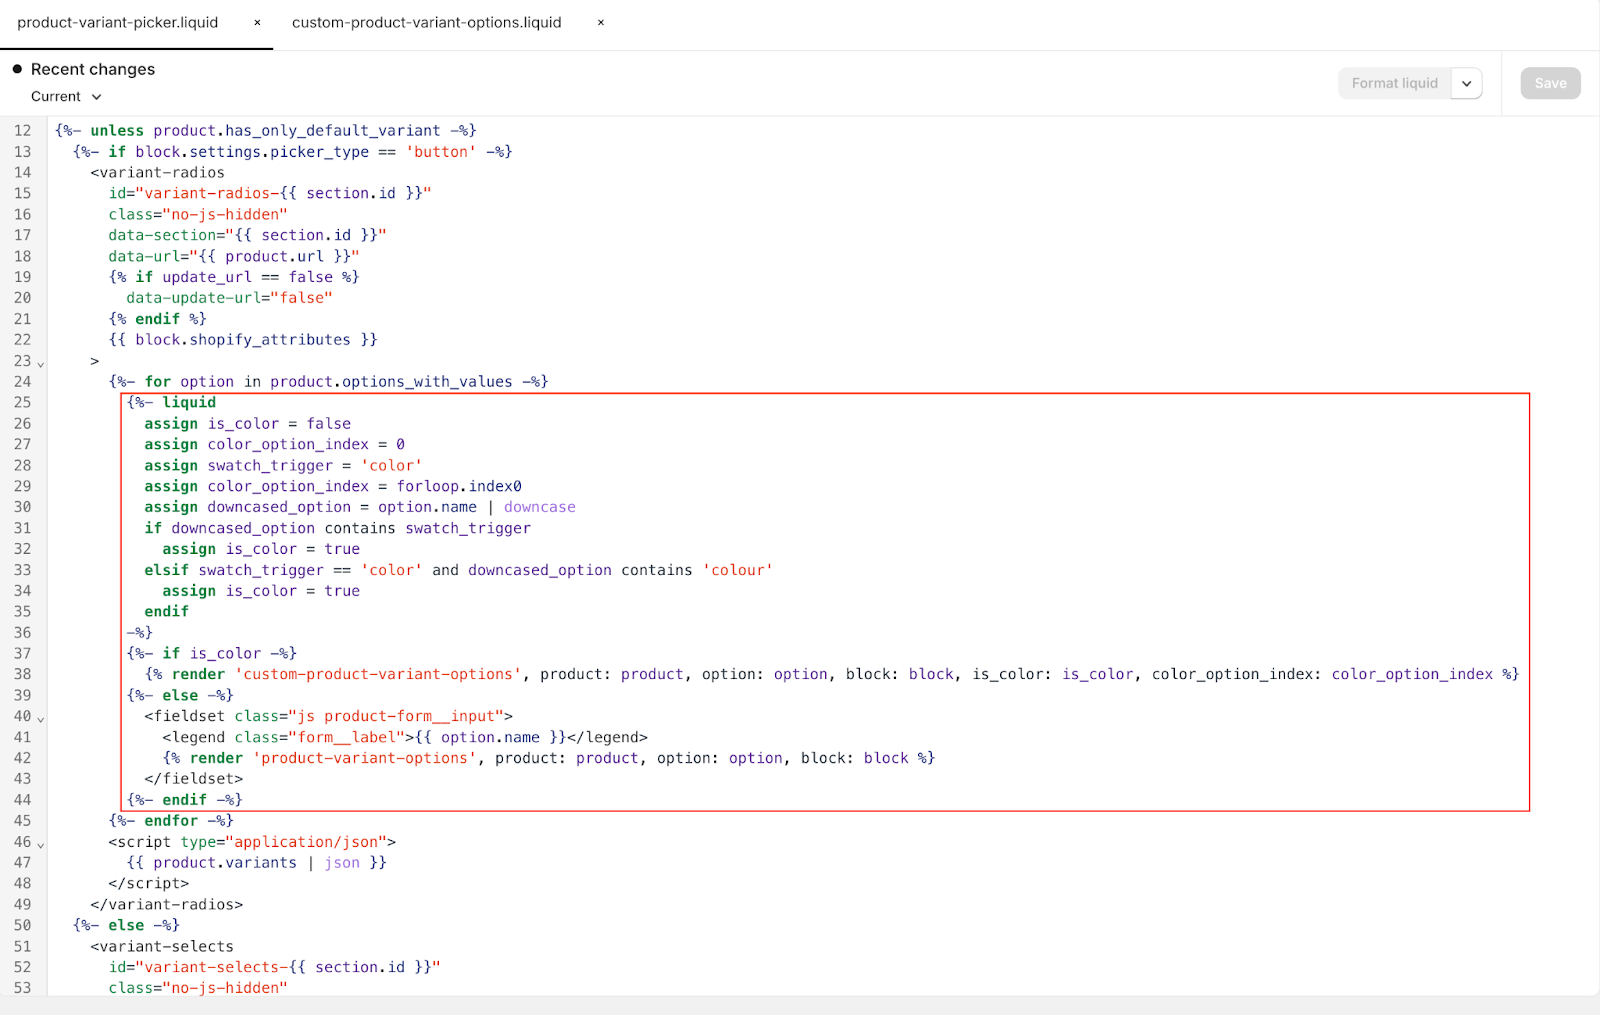This screenshot has width=1600, height=1015.
Task: Click 'unless' keyword on line 12
Action: click(x=117, y=130)
